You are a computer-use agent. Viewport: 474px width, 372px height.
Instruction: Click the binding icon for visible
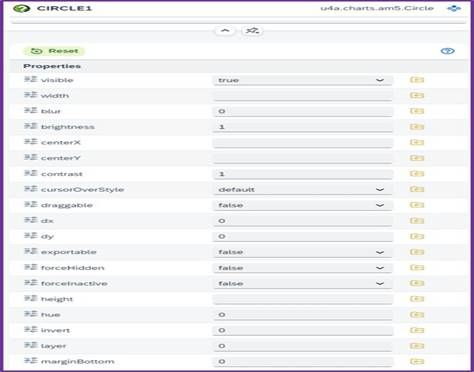[x=417, y=80]
